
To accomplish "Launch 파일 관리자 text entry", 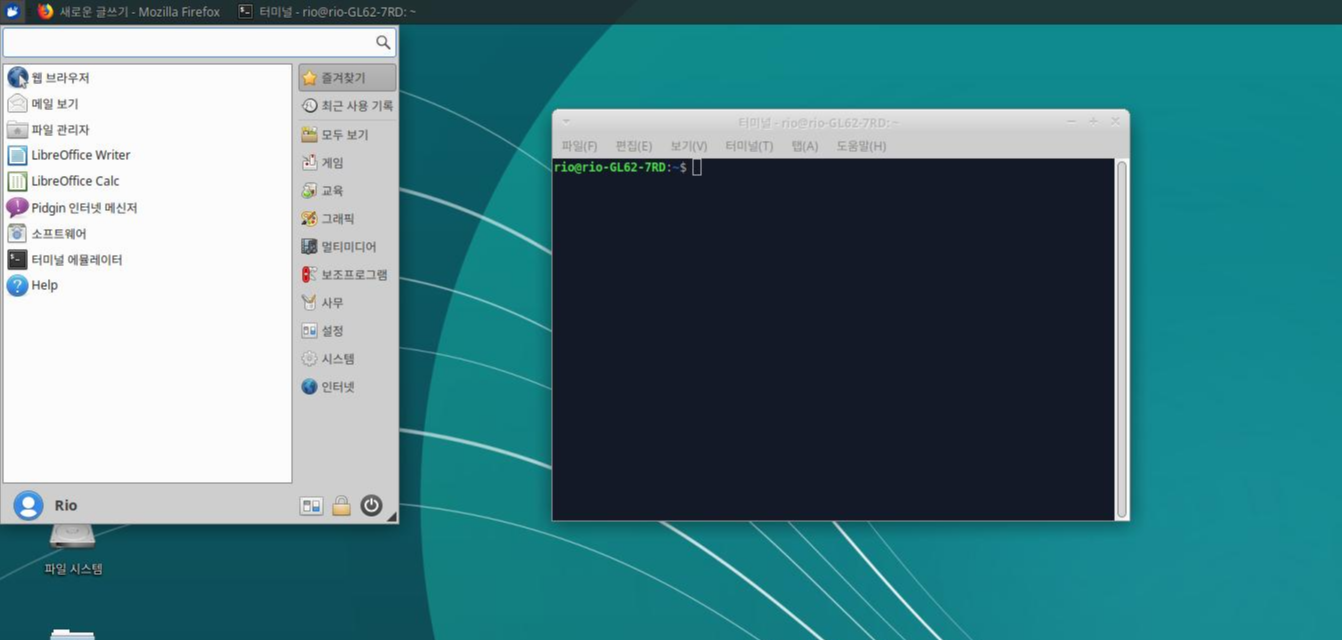I will click(60, 129).
